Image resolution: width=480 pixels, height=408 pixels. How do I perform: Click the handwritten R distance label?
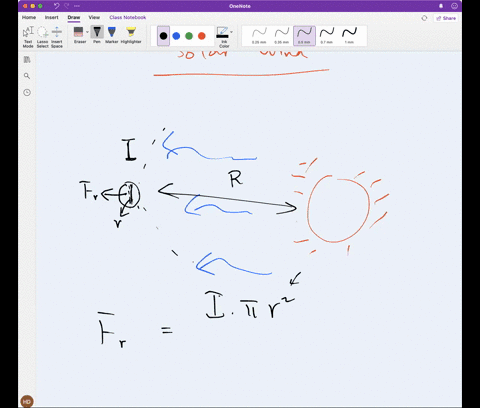(x=236, y=179)
